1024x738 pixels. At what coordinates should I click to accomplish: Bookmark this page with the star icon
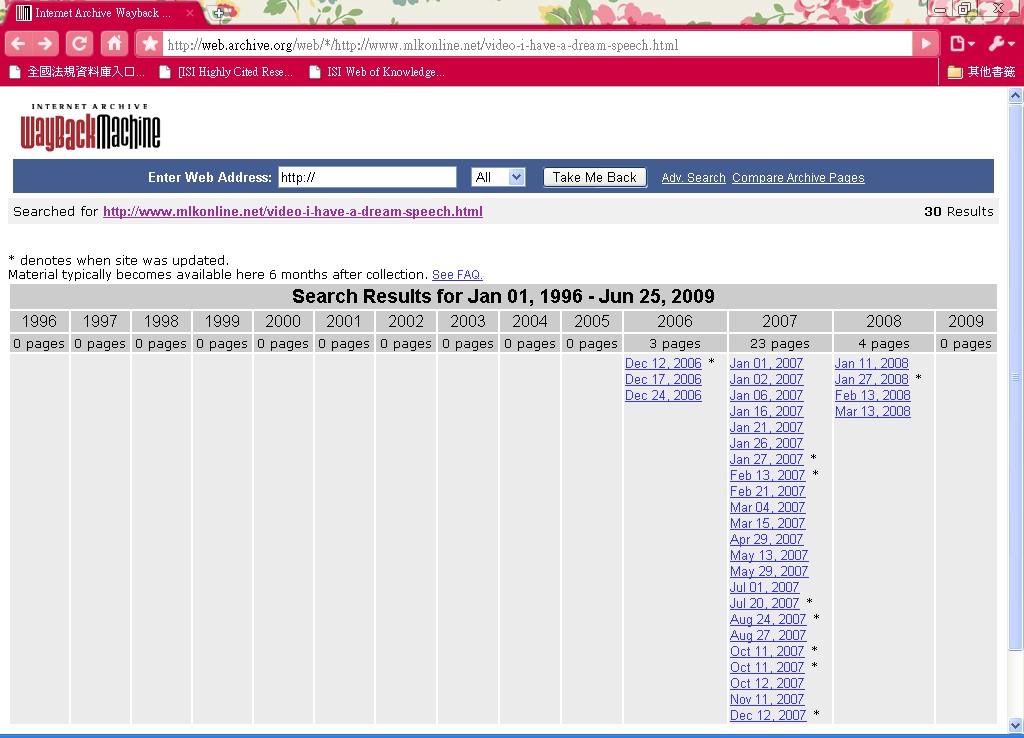150,44
